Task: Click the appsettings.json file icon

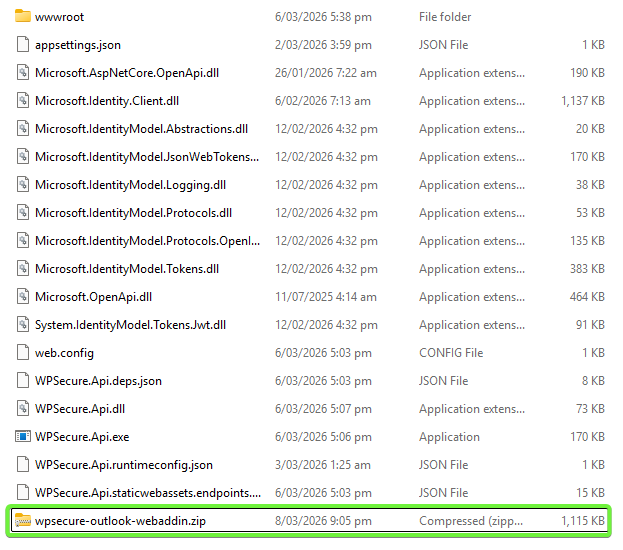Action: pyautogui.click(x=23, y=45)
